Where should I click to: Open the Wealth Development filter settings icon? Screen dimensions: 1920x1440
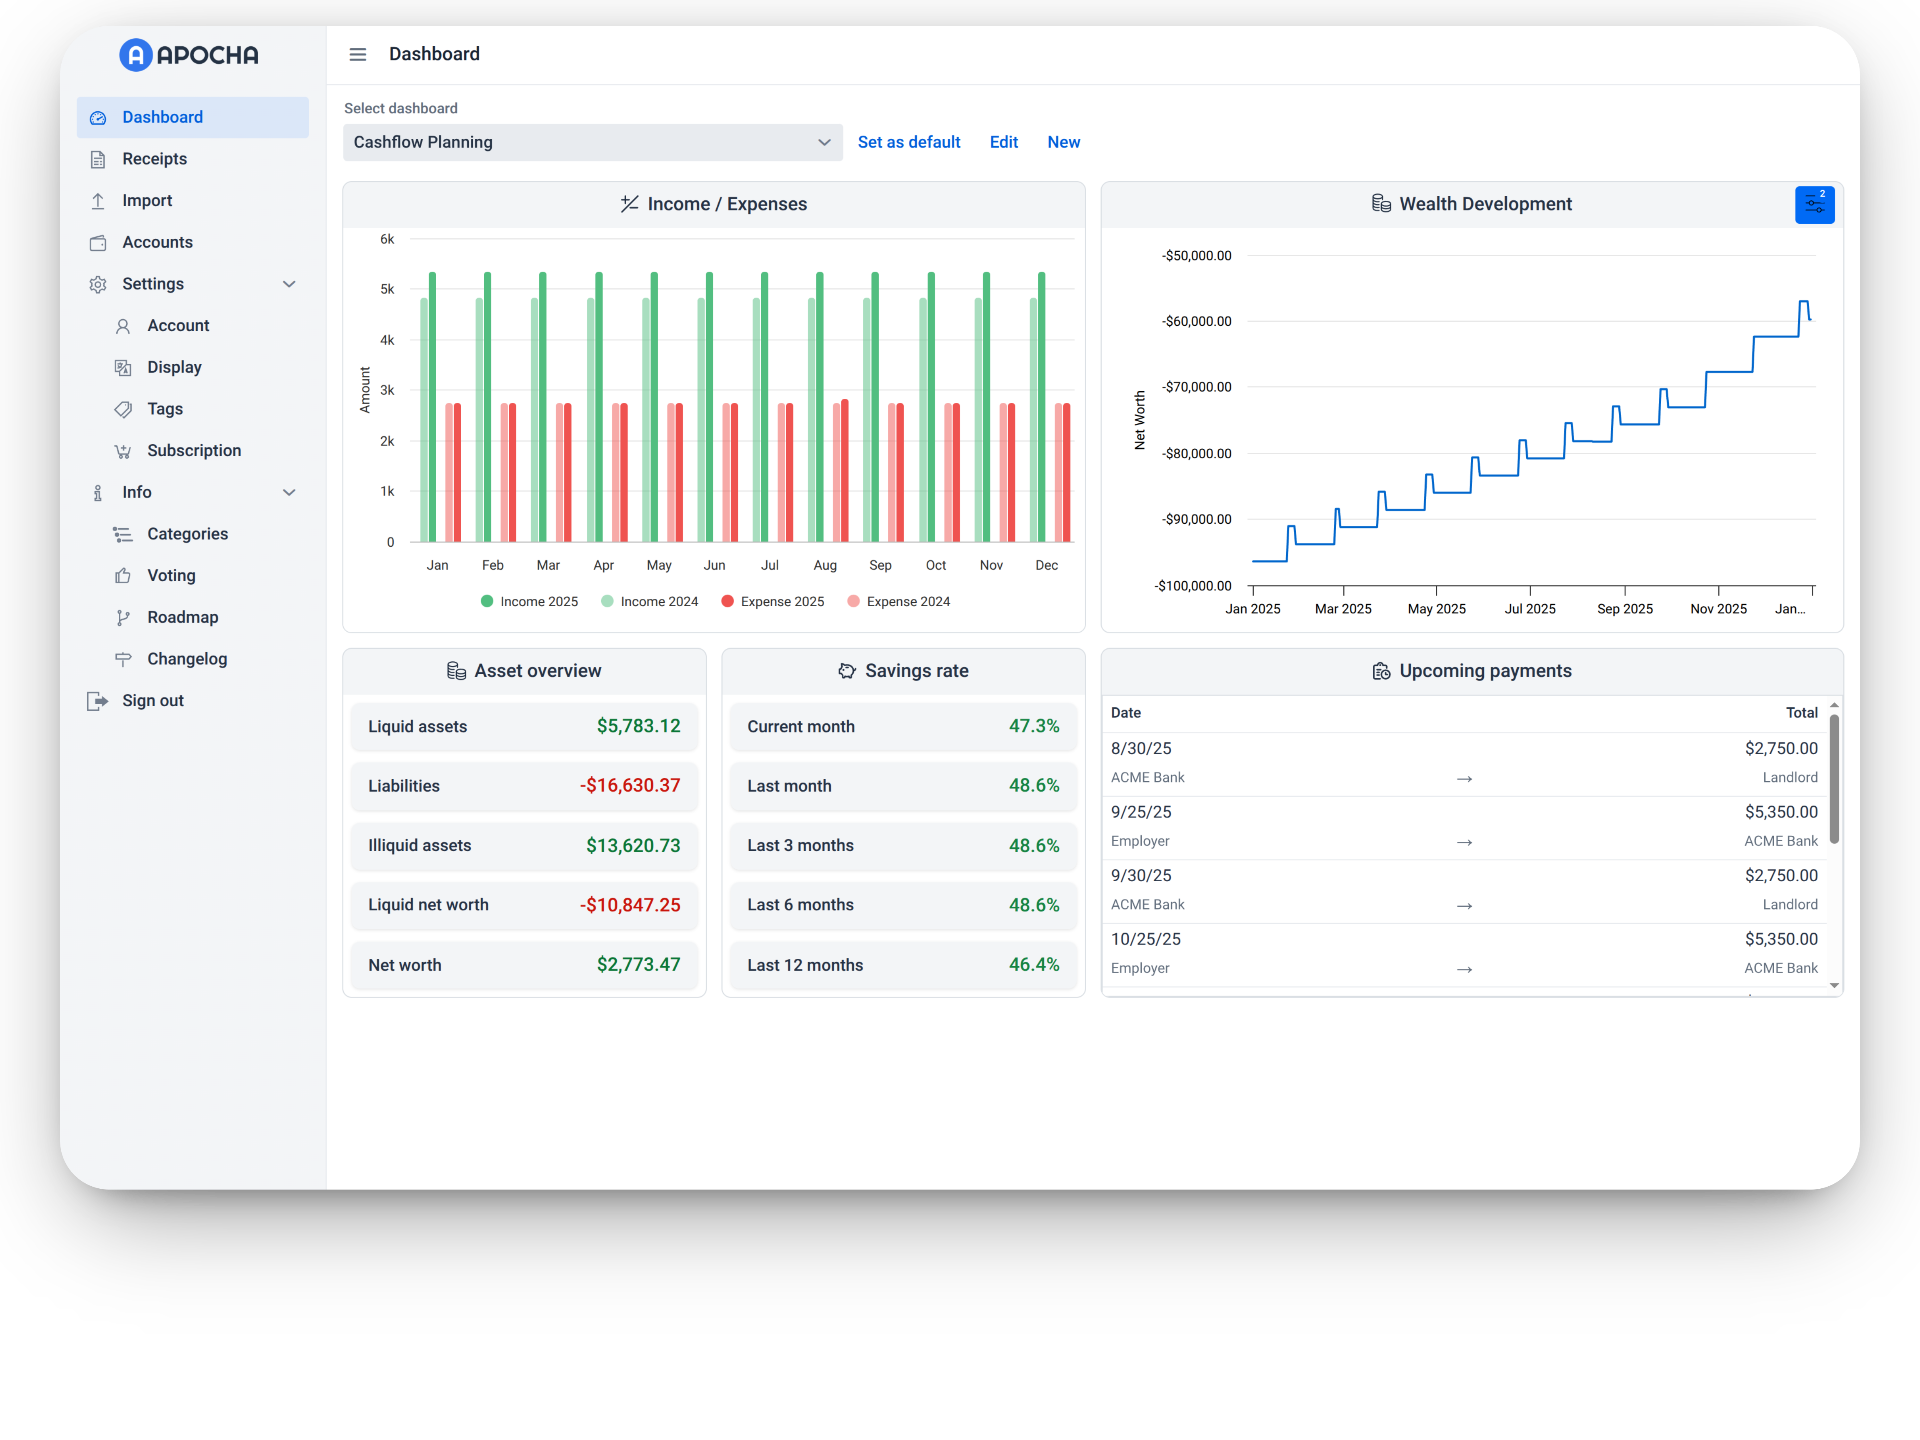1814,205
